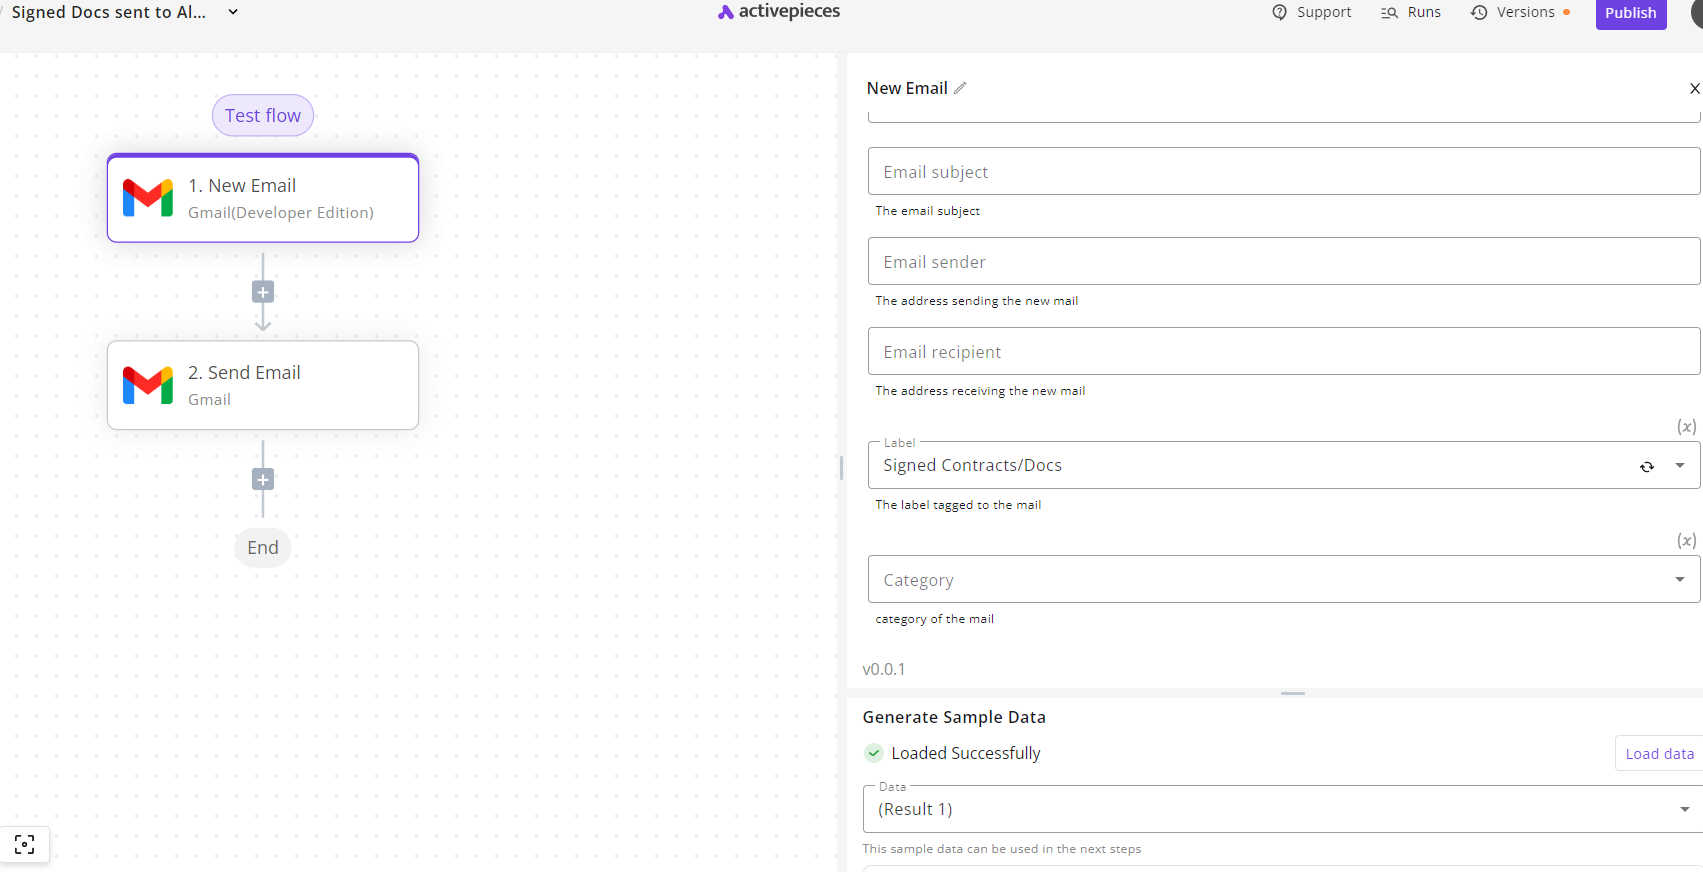
Task: Click 'The address sending the new mail' text
Action: point(977,301)
